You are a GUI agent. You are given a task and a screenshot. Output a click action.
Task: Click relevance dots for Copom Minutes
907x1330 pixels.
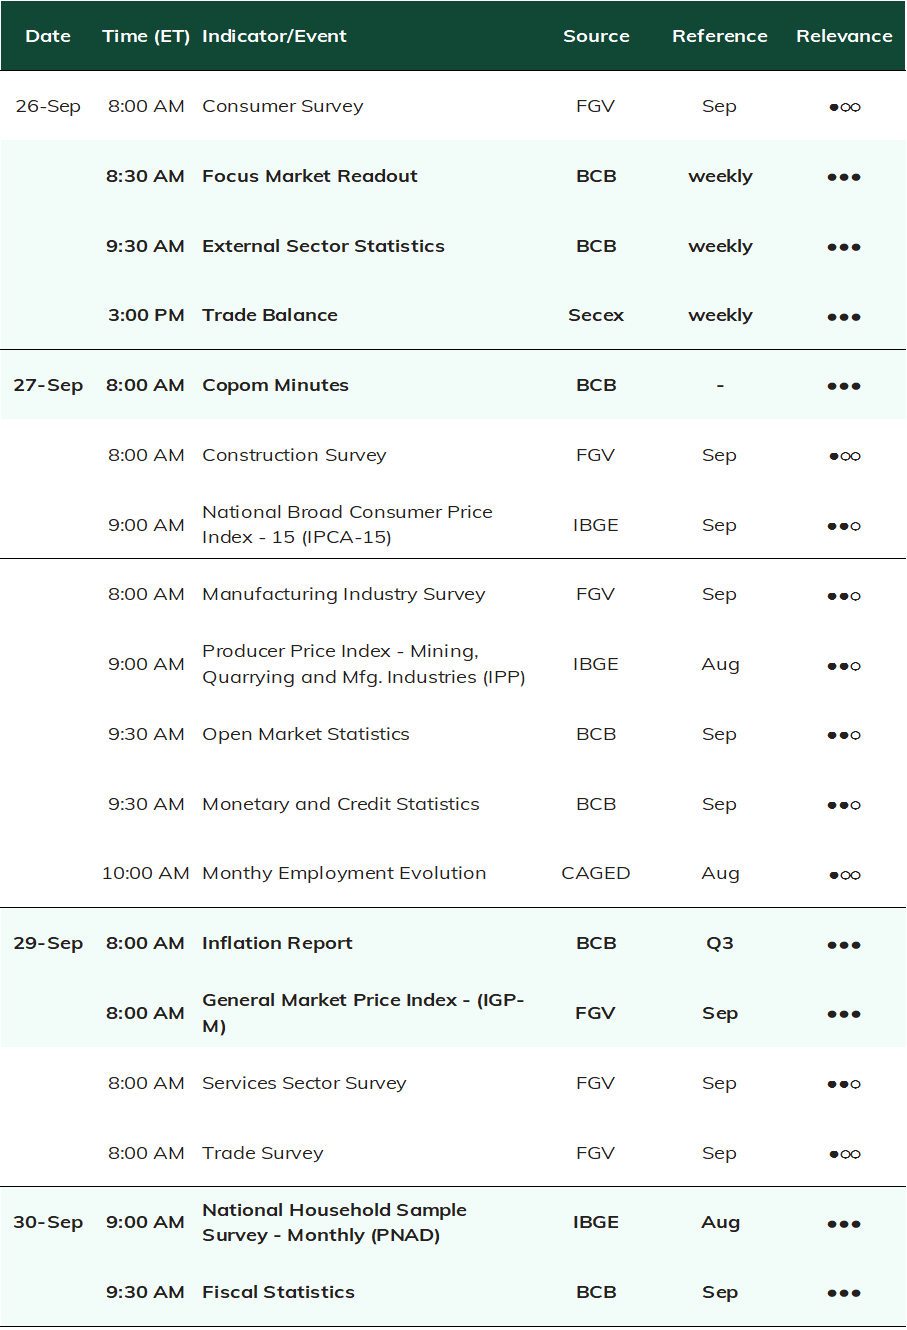pos(844,386)
